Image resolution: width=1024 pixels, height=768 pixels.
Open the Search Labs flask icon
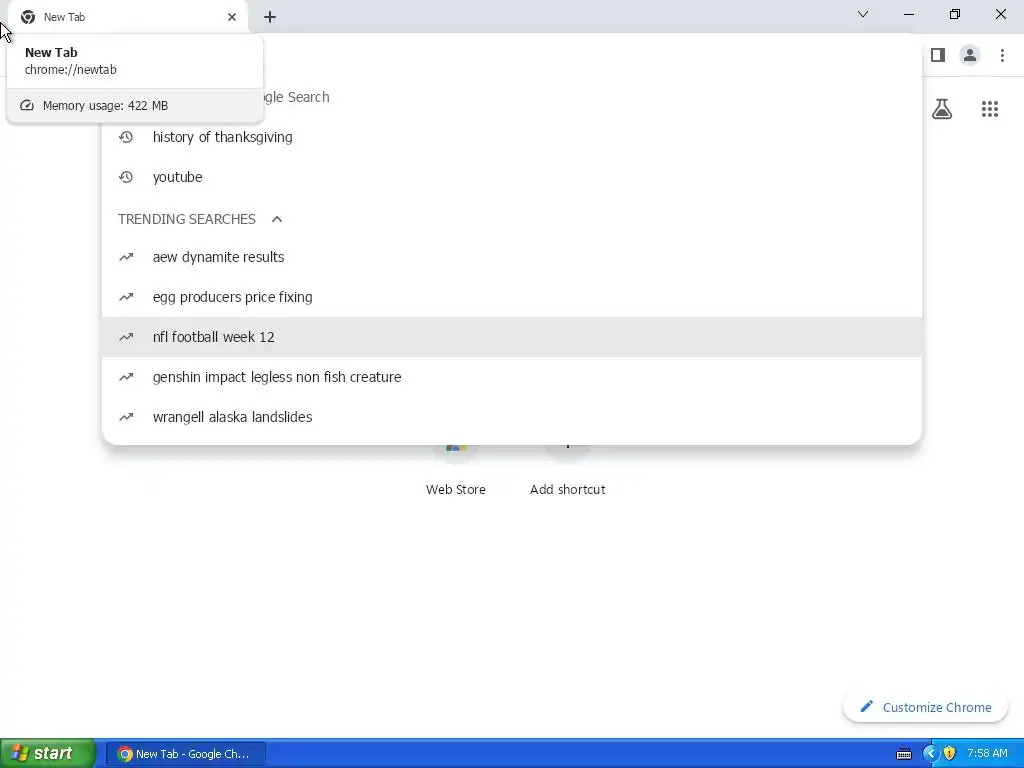coord(942,108)
